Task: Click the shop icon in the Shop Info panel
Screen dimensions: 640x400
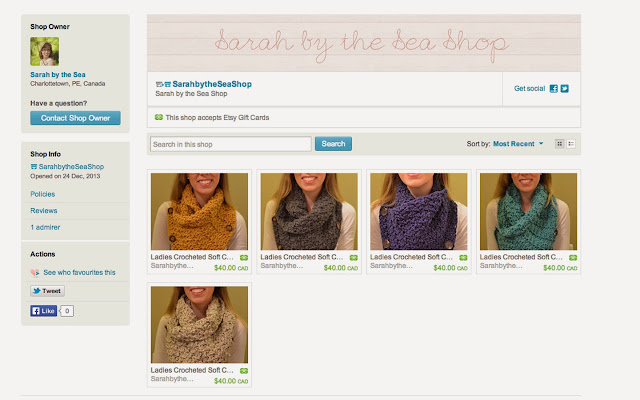Action: point(34,167)
